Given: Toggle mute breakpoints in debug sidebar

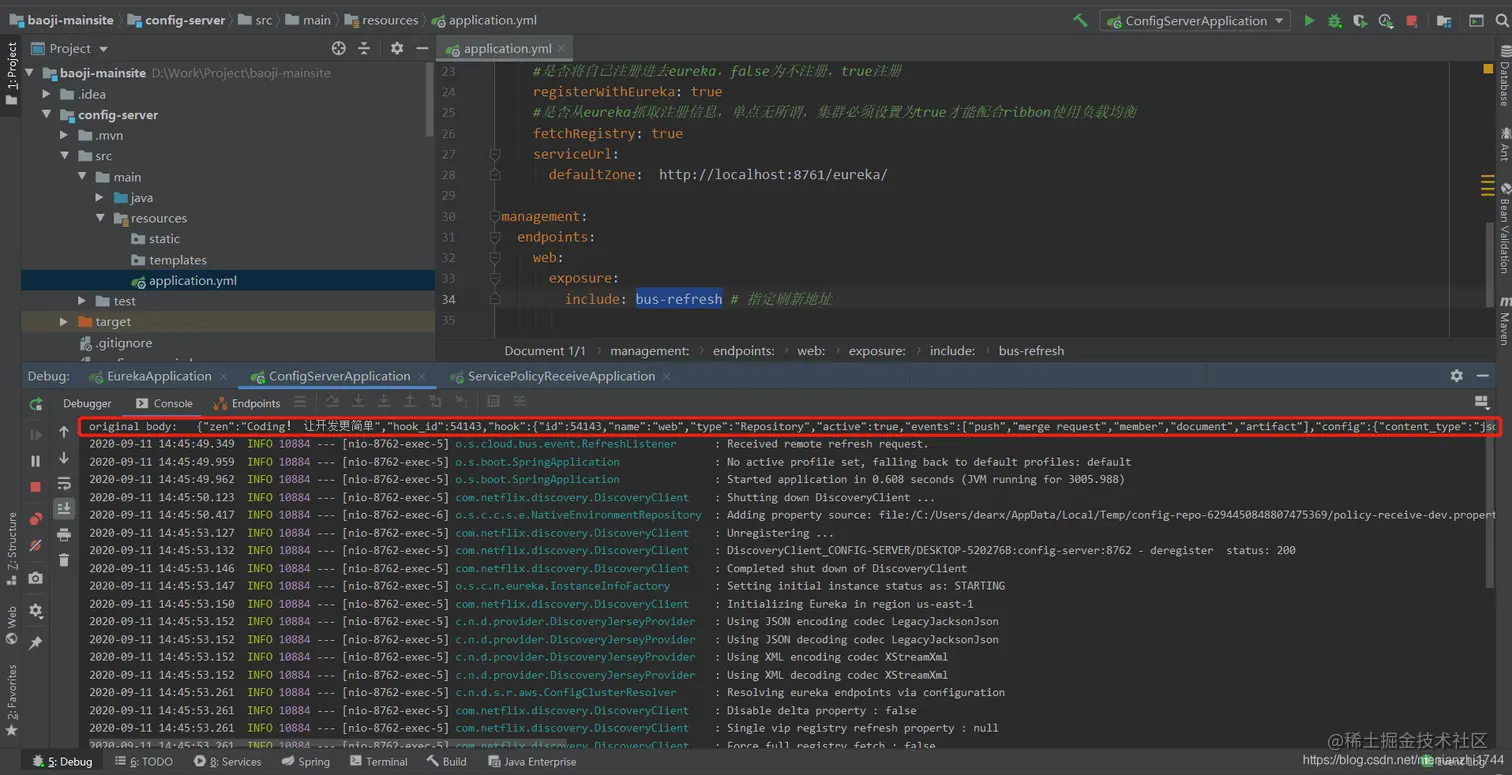Looking at the screenshot, I should [36, 546].
